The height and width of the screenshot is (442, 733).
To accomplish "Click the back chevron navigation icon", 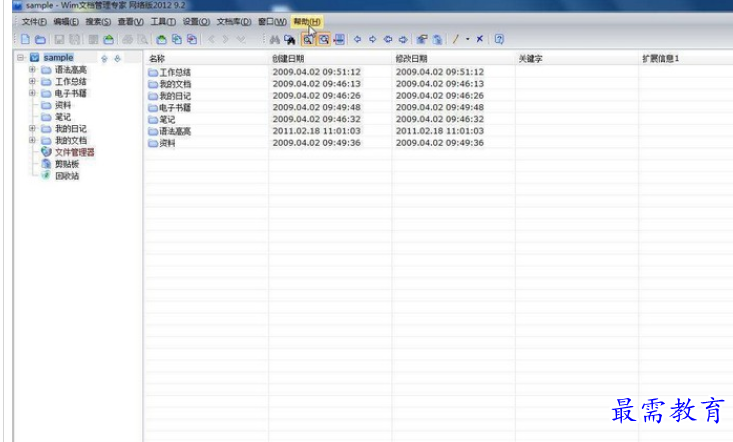I will coord(212,39).
